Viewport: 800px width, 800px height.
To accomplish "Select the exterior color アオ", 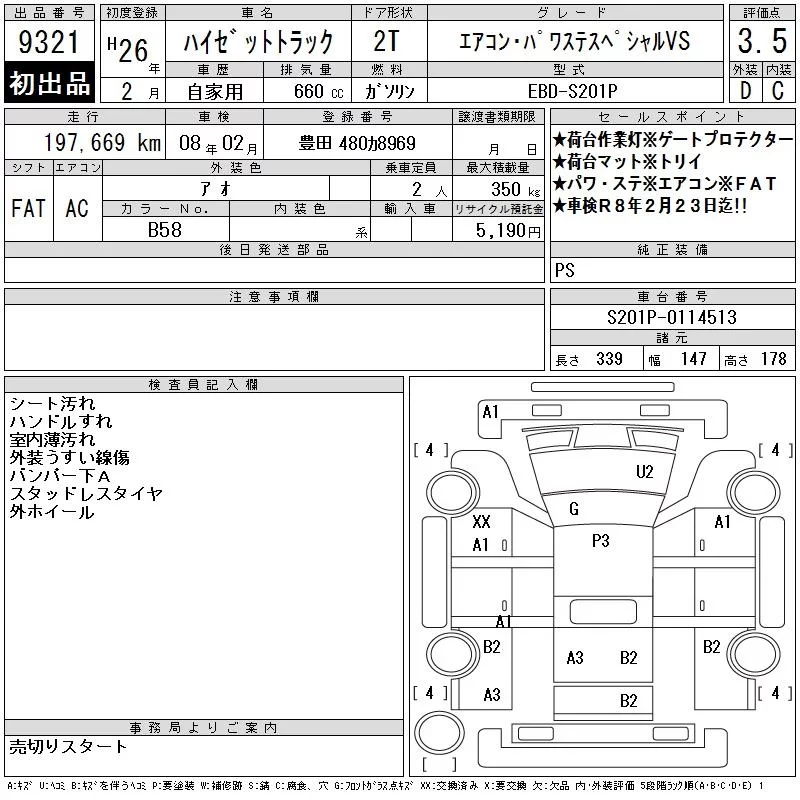I will 216,189.
